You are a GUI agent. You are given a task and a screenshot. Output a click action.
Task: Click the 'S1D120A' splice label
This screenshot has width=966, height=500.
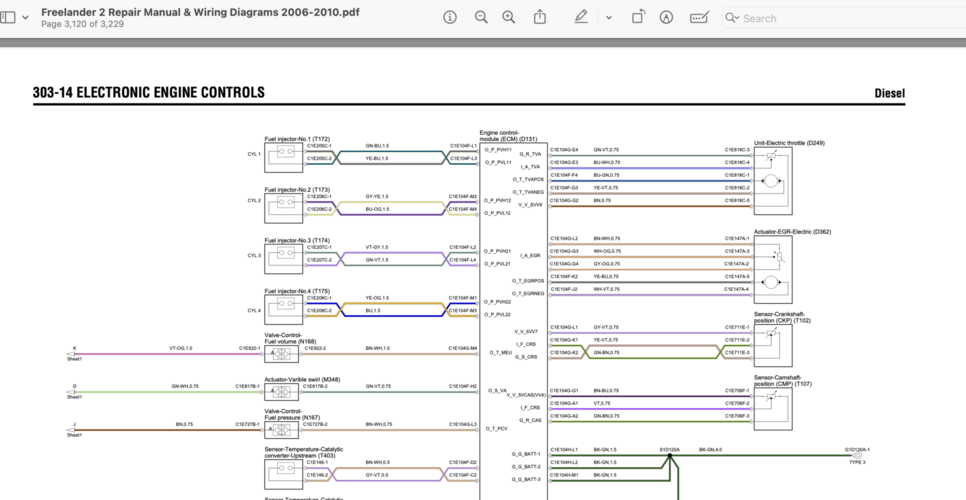click(x=670, y=450)
